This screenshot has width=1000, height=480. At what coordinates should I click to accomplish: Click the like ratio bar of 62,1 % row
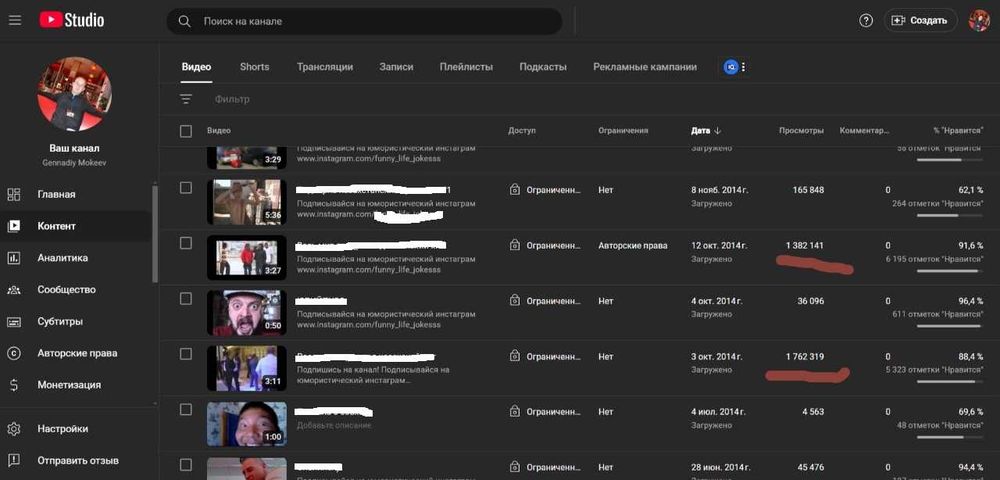[950, 215]
